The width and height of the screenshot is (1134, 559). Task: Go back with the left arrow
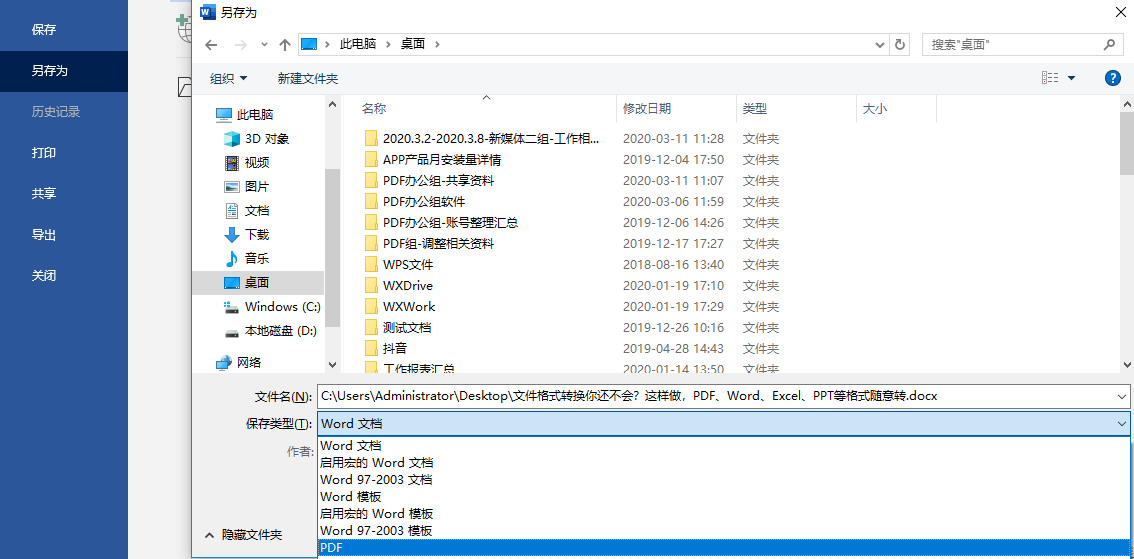click(211, 45)
